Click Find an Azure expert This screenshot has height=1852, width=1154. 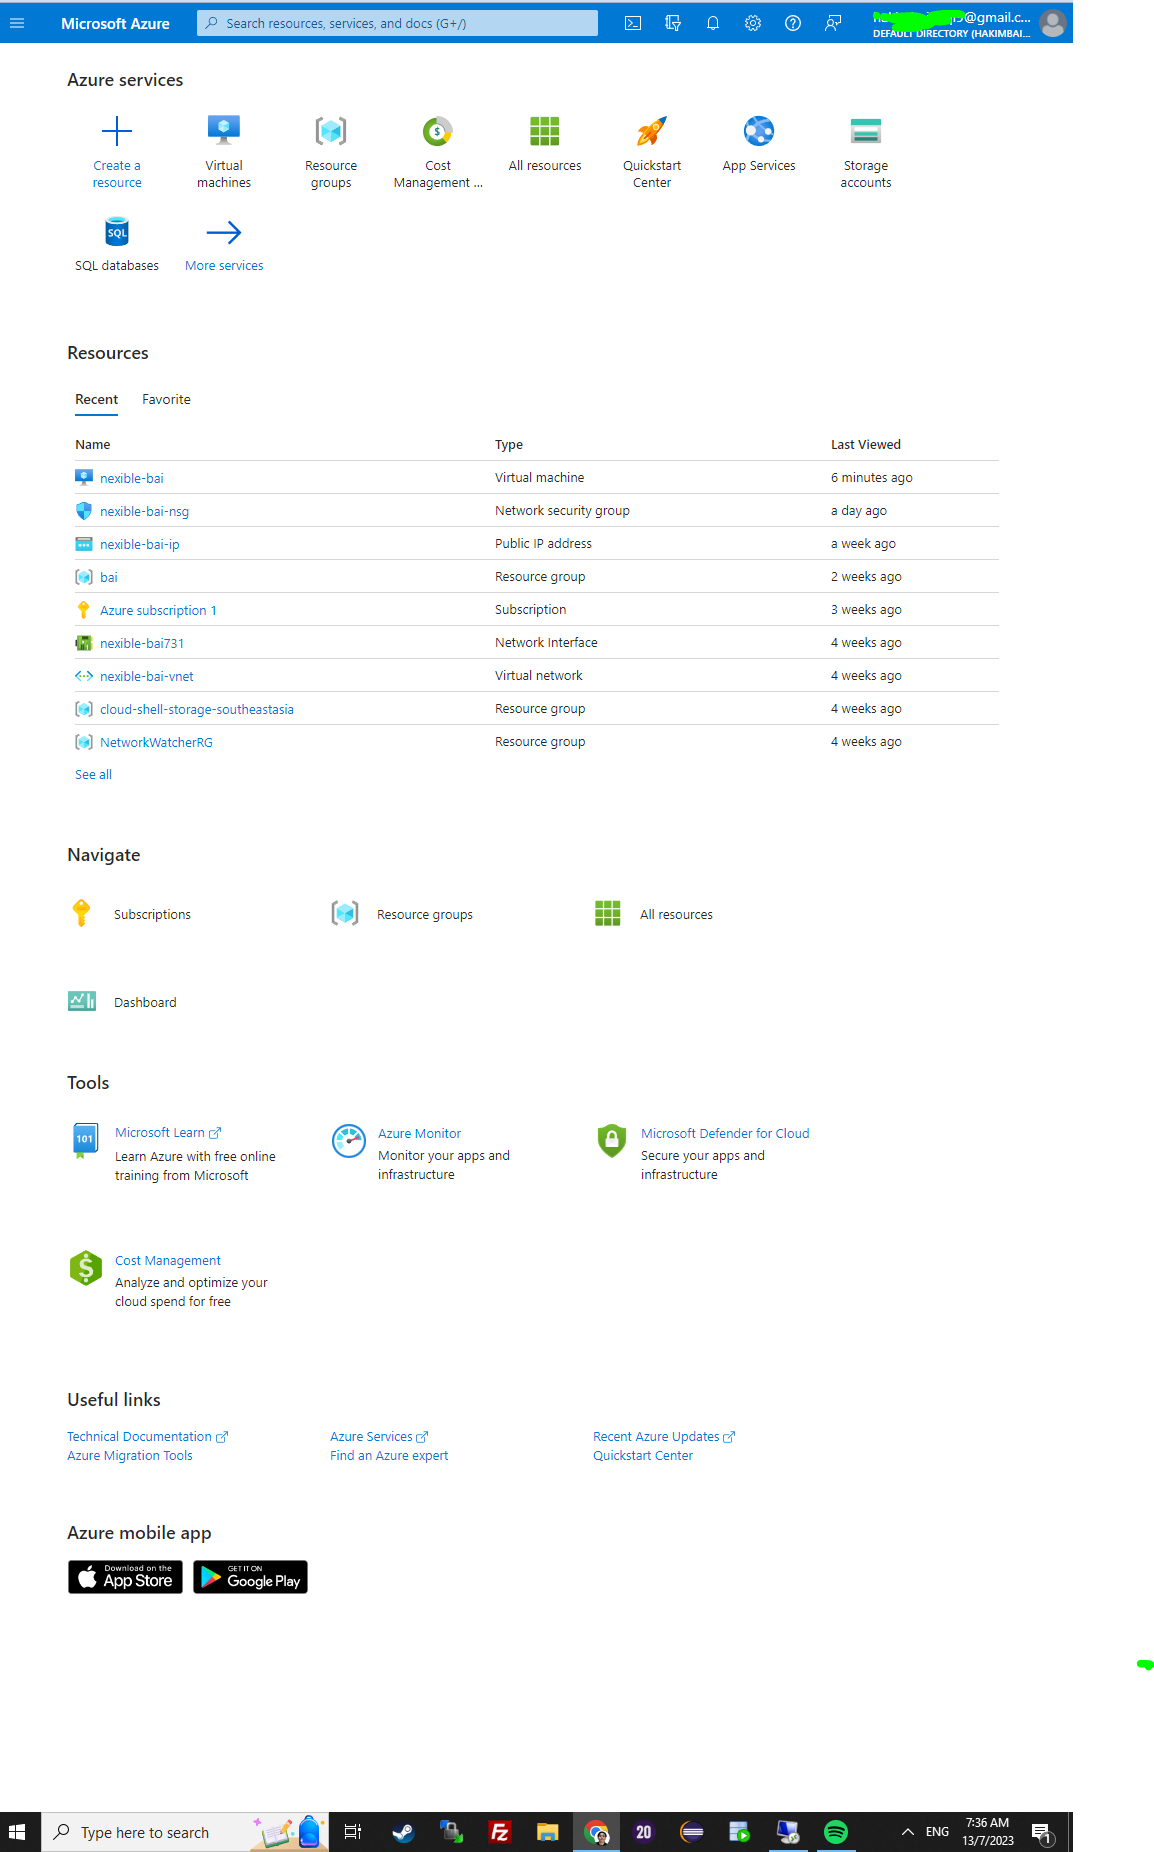(x=389, y=1456)
